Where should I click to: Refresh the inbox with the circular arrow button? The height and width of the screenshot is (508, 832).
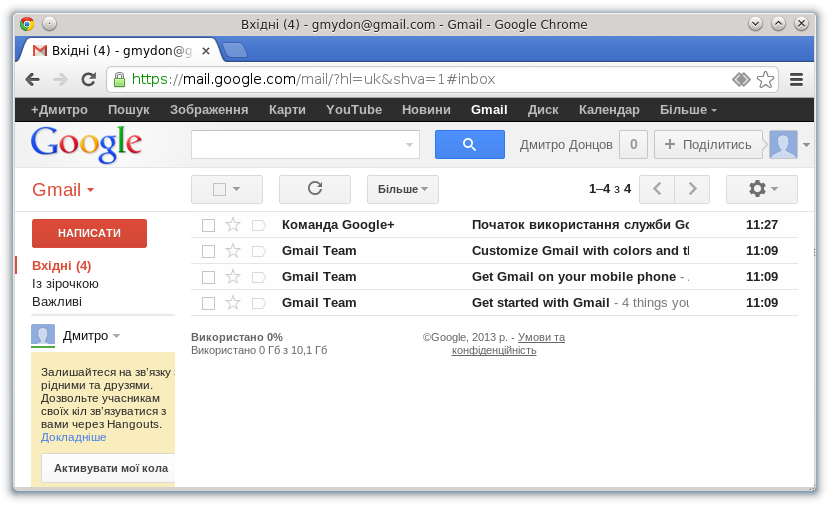[315, 189]
